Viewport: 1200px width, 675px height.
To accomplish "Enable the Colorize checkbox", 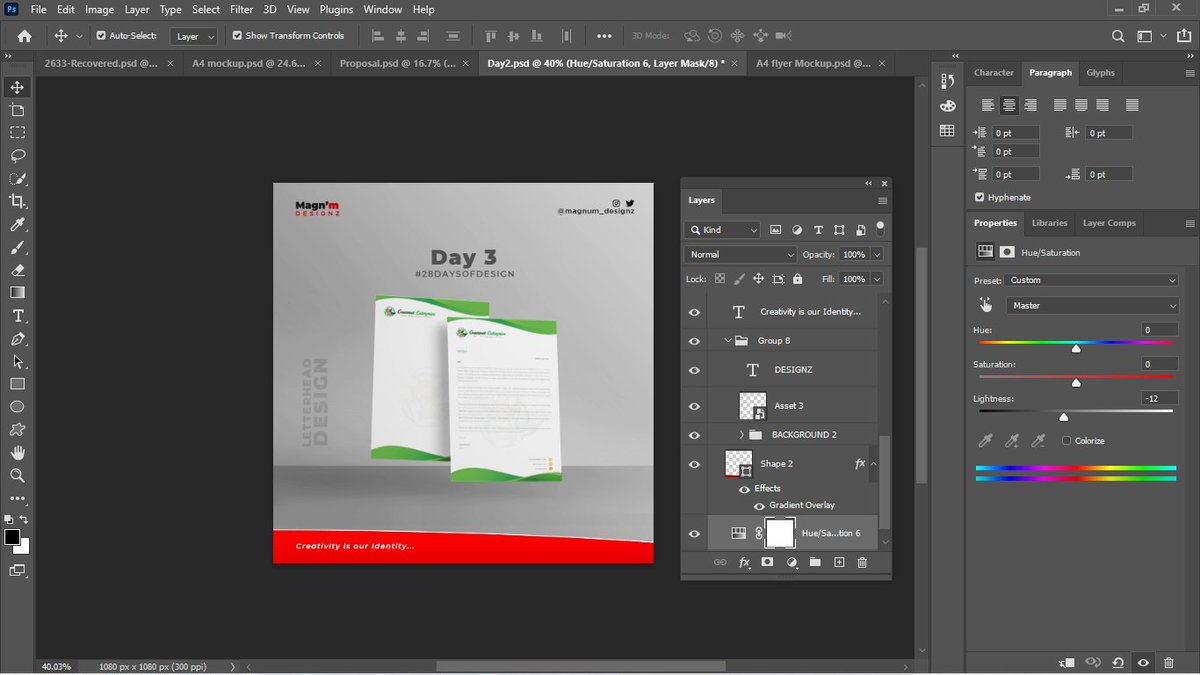I will (x=1066, y=441).
